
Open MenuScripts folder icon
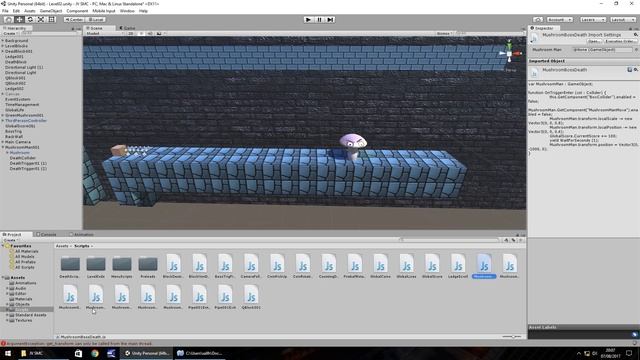coord(122,264)
